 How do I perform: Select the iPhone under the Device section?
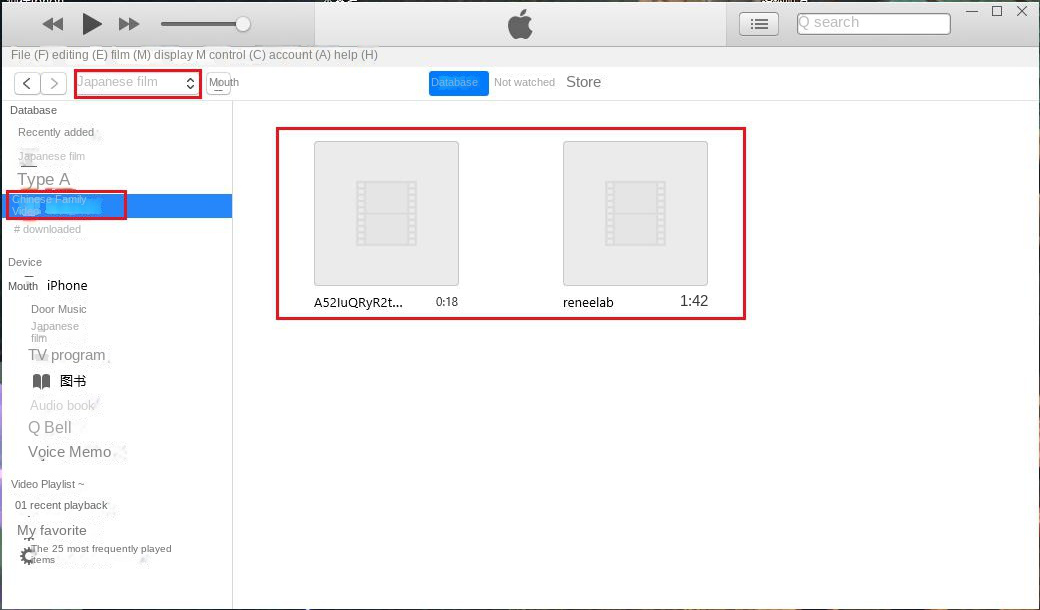66,285
